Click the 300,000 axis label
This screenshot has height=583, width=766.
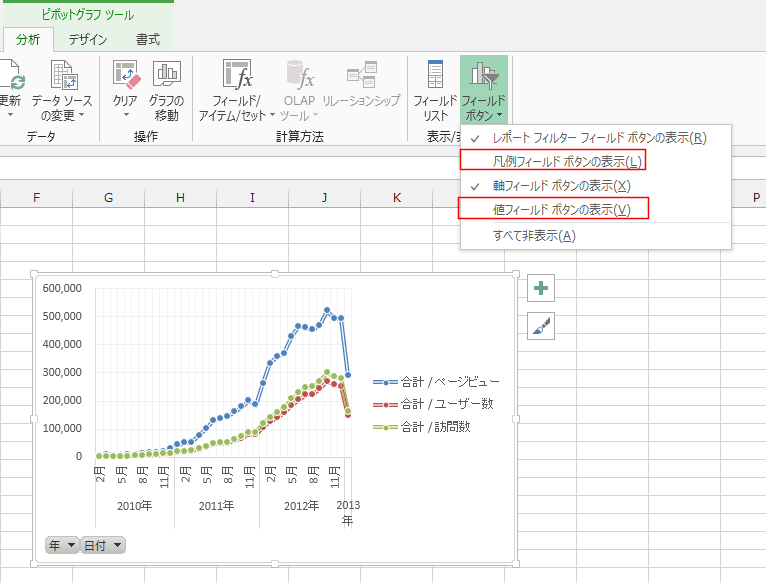pyautogui.click(x=62, y=372)
